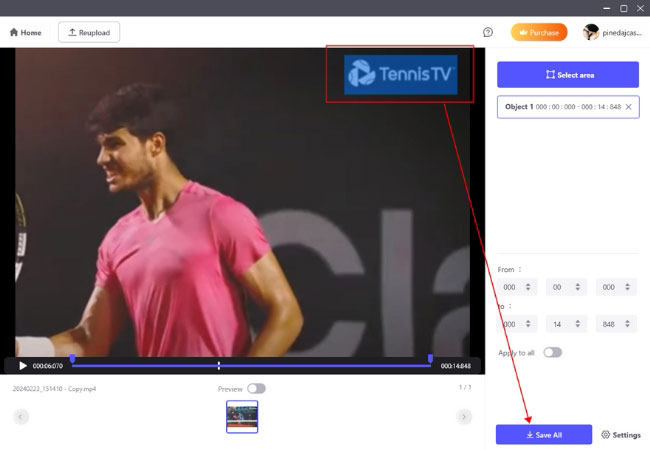Select the video clip thumbnail
This screenshot has height=450, width=650.
coord(242,416)
